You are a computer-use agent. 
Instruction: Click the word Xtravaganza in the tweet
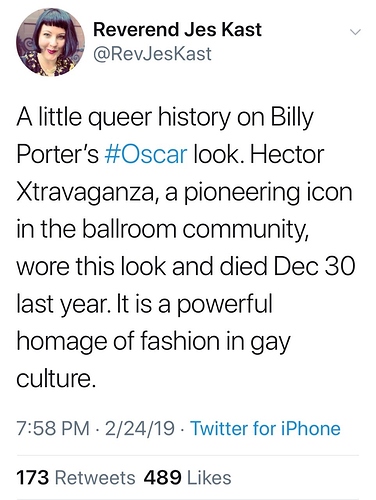pos(85,194)
